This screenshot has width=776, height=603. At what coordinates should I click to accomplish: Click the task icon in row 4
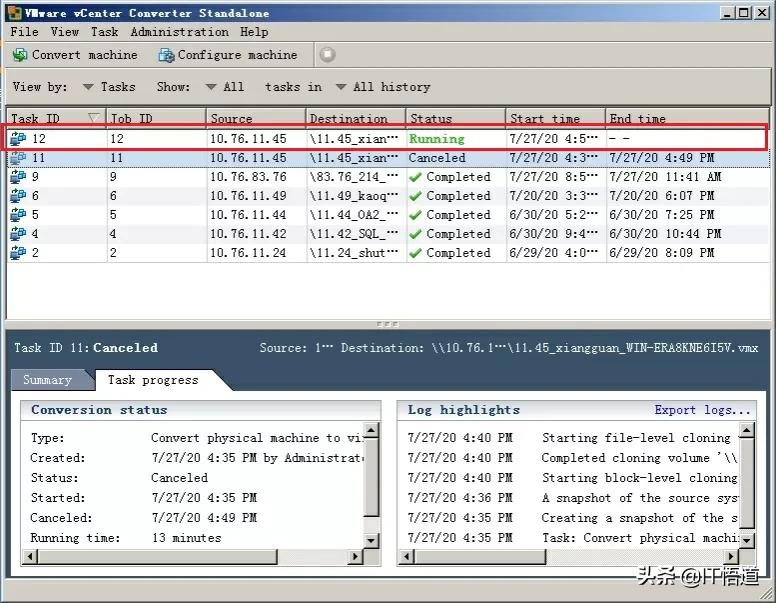click(18, 234)
